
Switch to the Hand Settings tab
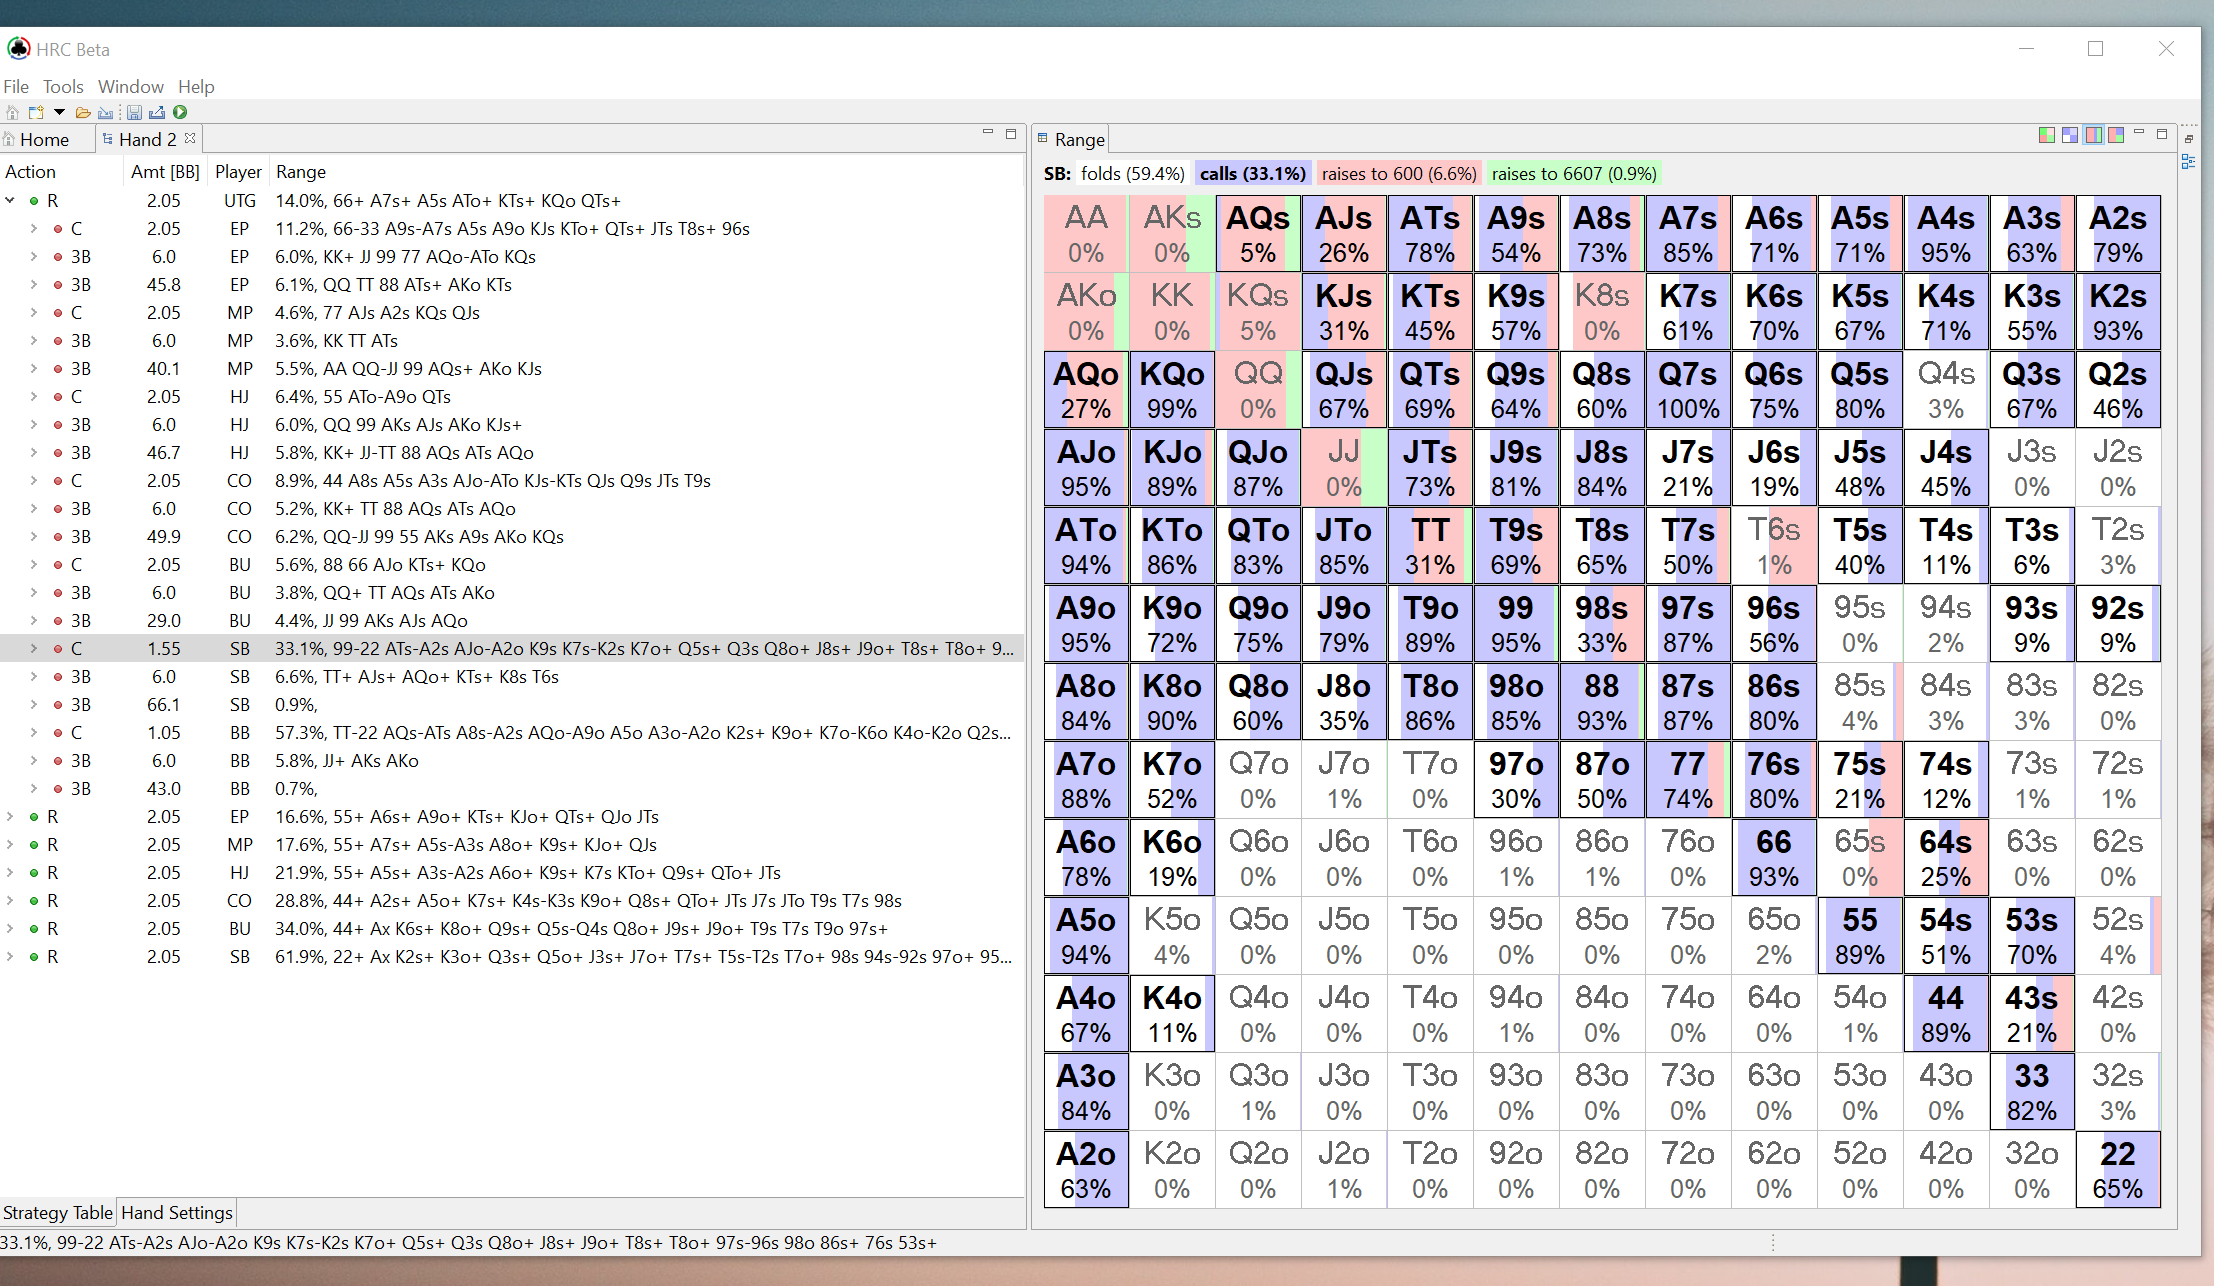tap(177, 1213)
